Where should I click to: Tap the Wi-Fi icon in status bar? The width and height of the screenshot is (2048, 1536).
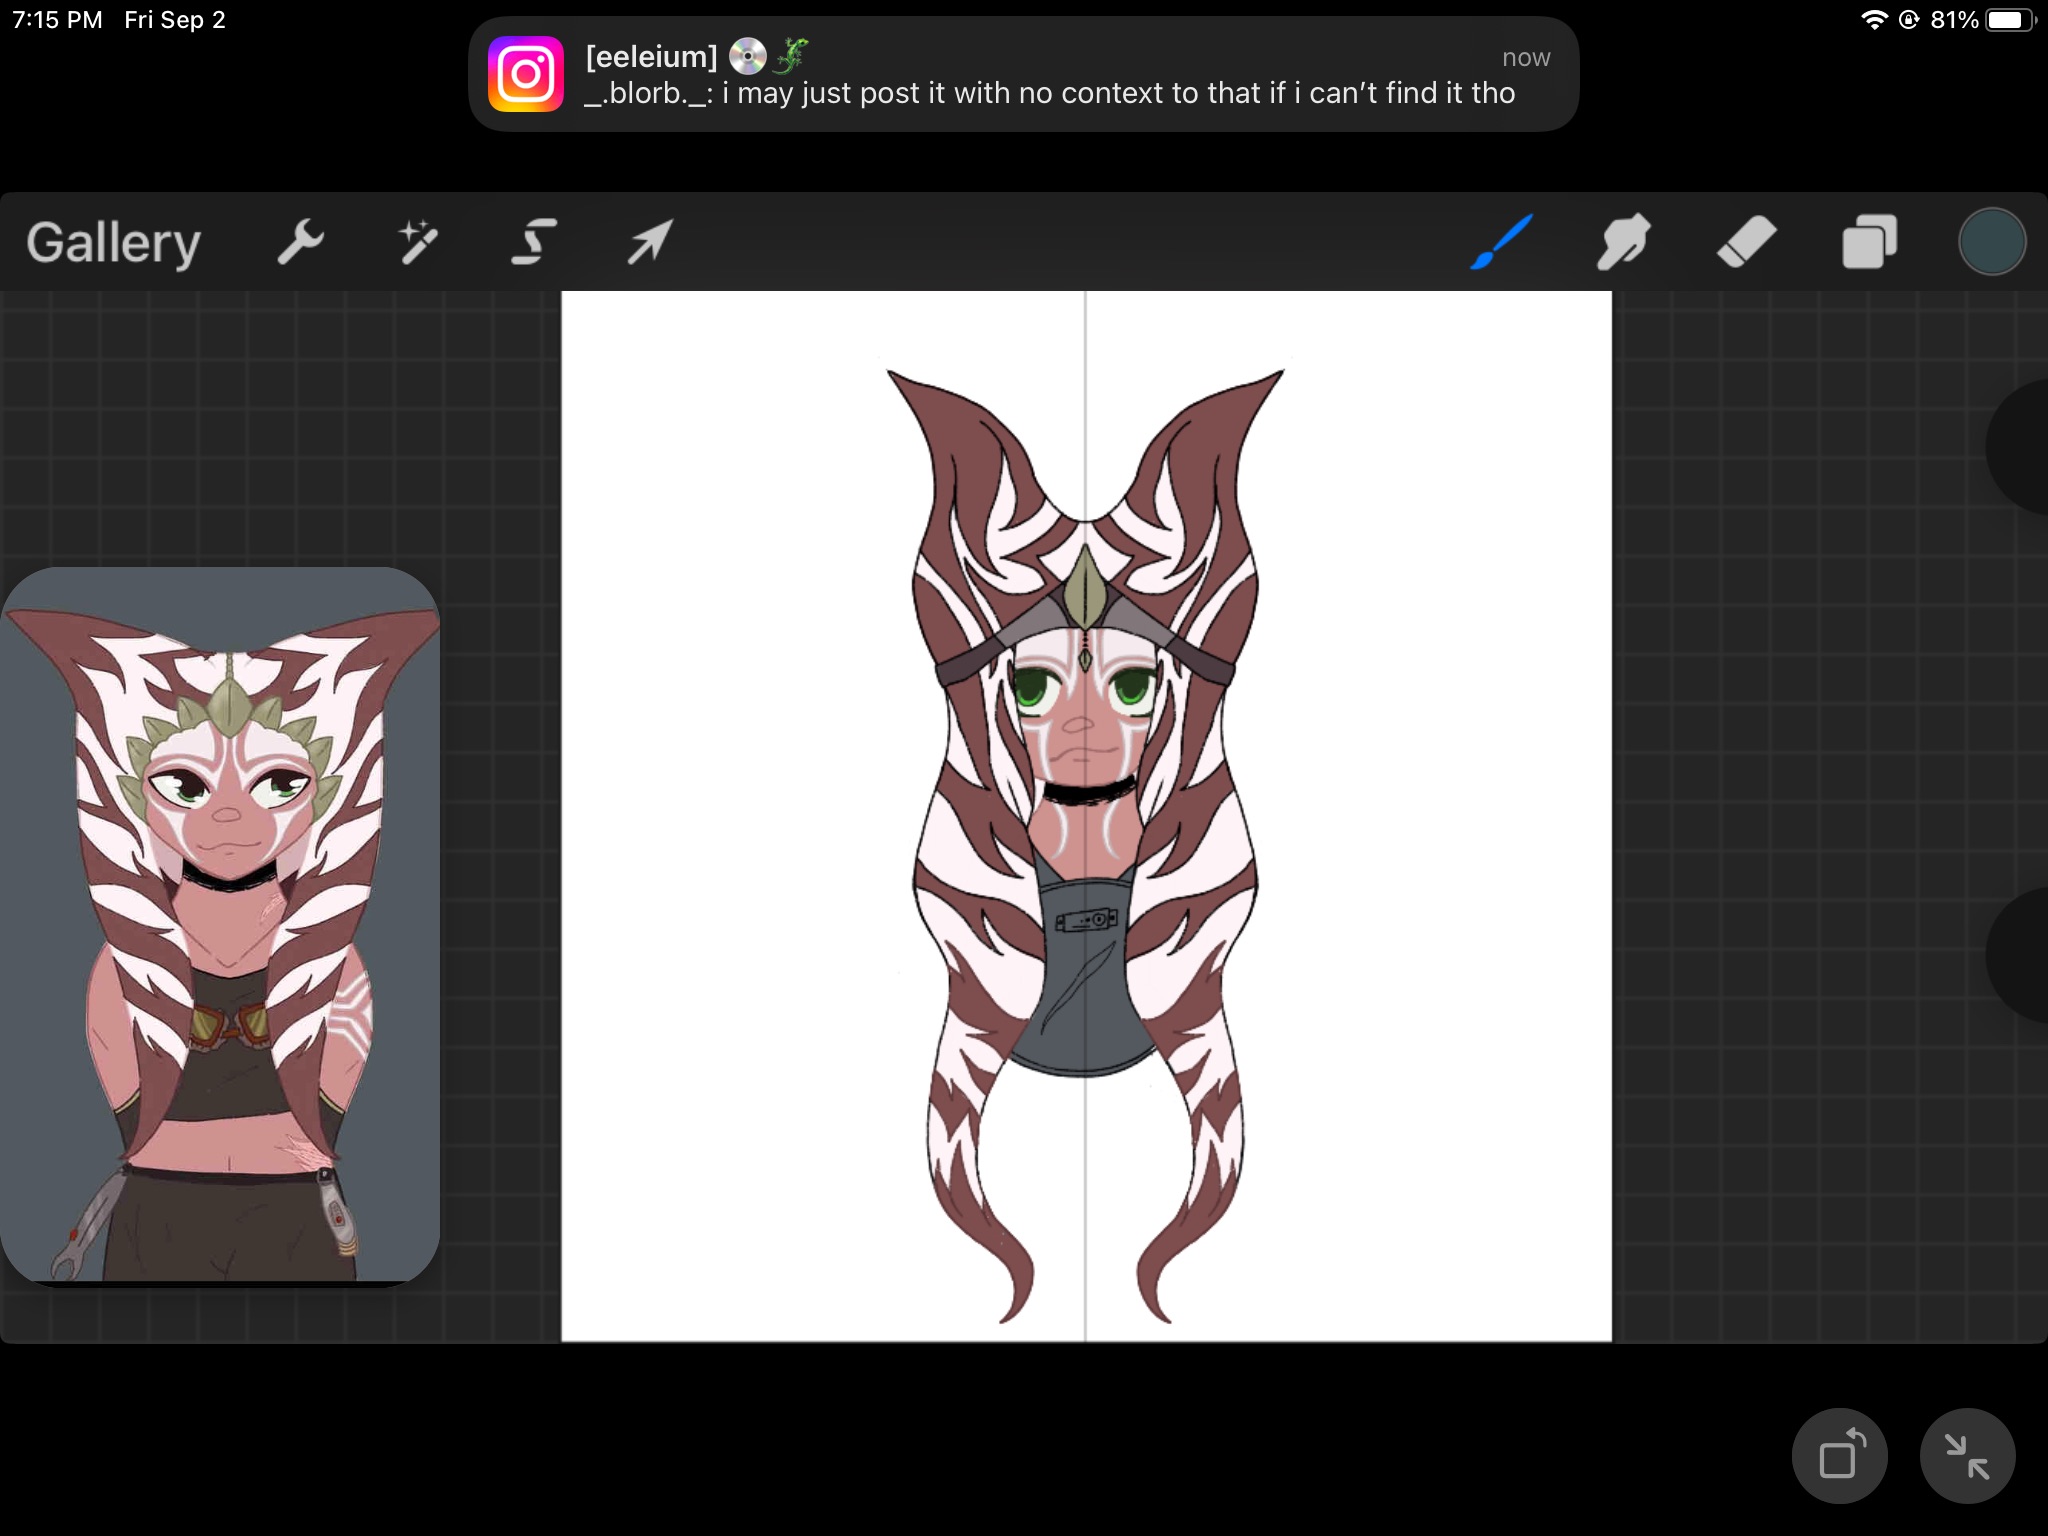coord(1873,20)
